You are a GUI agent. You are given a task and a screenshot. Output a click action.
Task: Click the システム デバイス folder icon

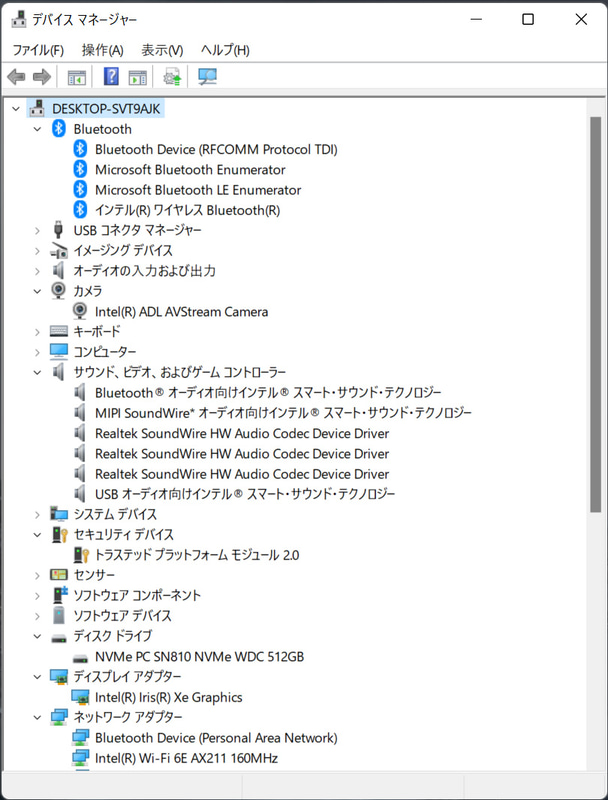[x=59, y=514]
